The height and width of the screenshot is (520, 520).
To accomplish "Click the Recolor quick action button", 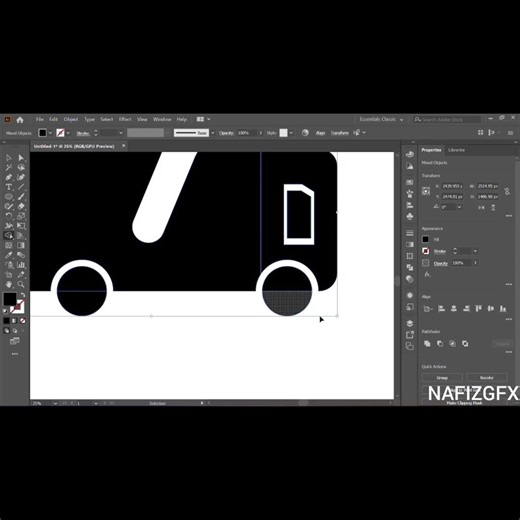I will click(x=487, y=377).
